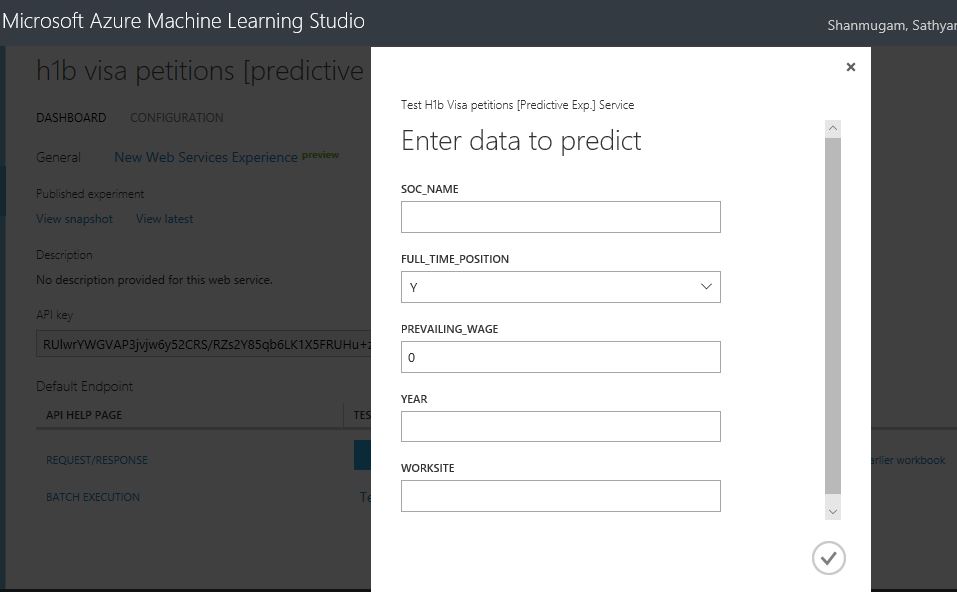View latest version of the experiment
Screen dimensions: 957x592
pyautogui.click(x=164, y=218)
